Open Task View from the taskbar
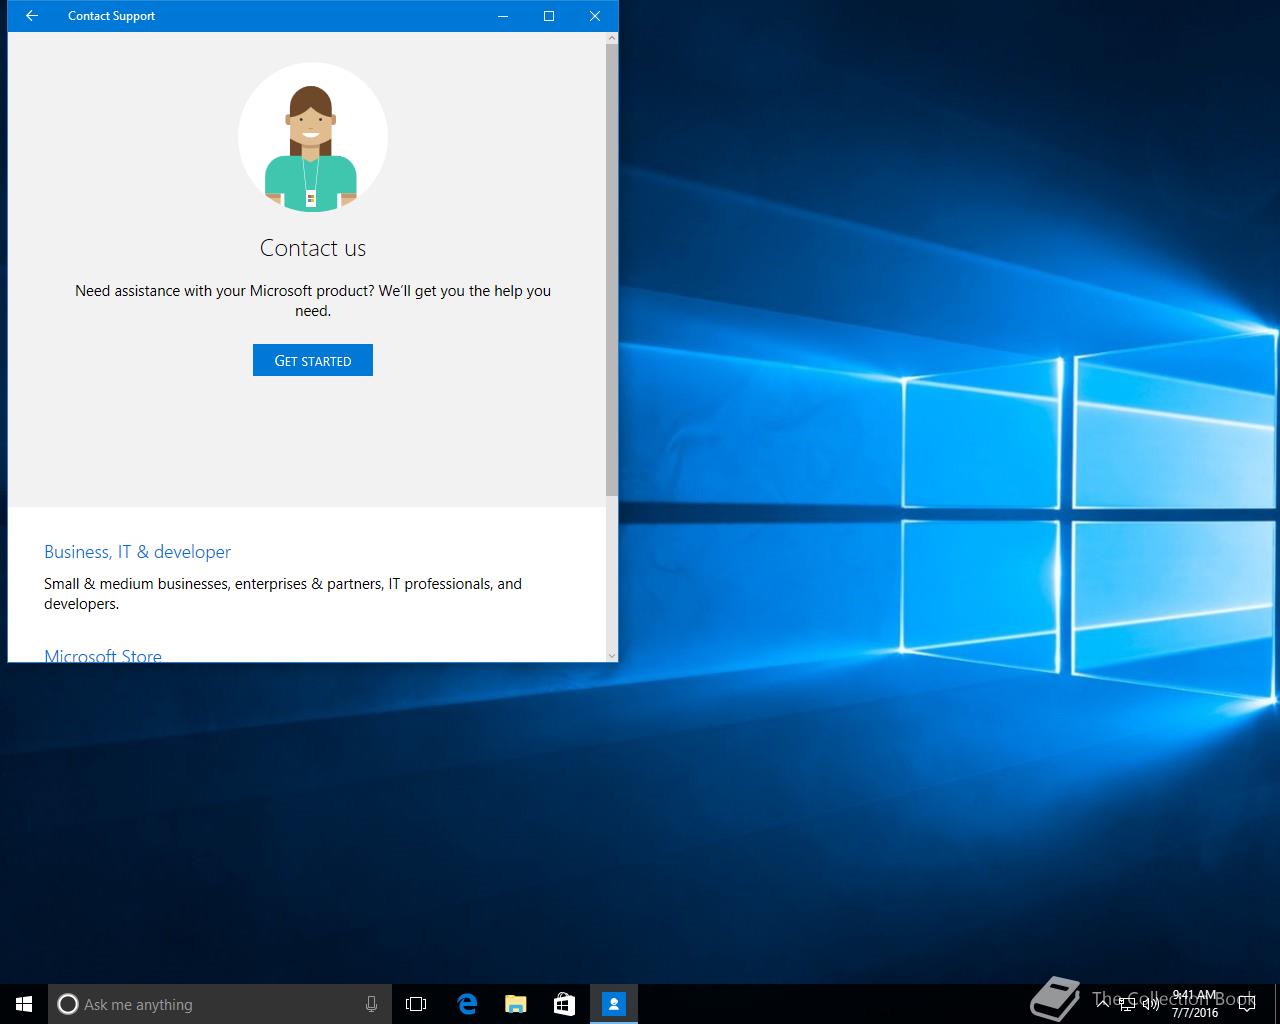This screenshot has width=1280, height=1024. [x=416, y=1004]
